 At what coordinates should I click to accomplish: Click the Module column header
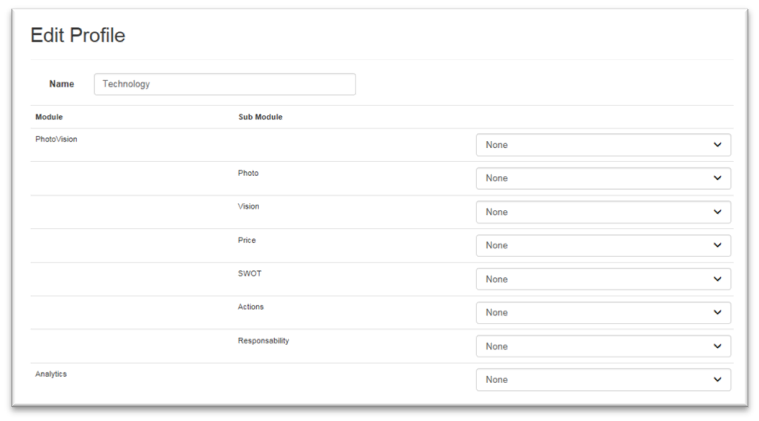(49, 117)
